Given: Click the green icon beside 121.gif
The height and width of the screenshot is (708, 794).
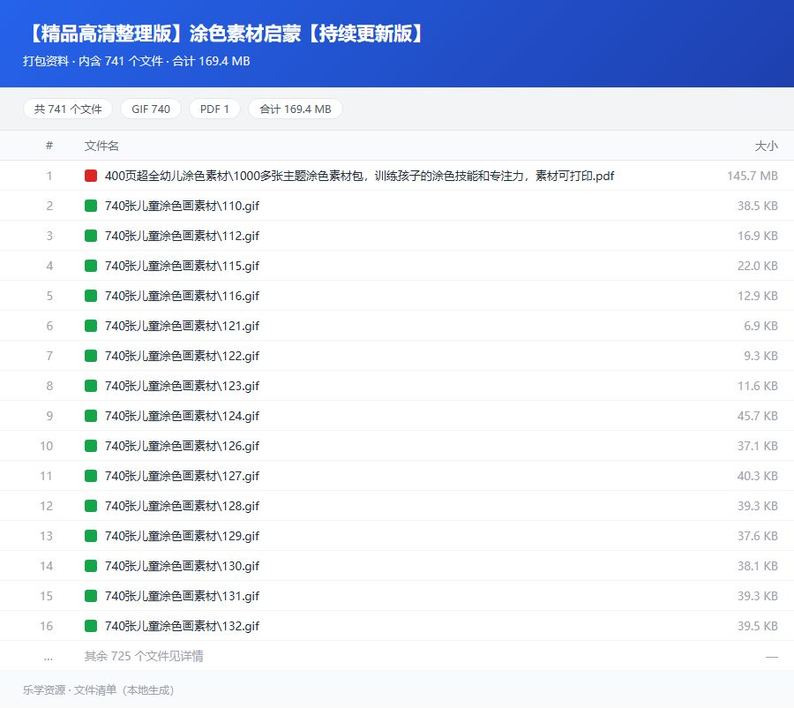Looking at the screenshot, I should [91, 326].
